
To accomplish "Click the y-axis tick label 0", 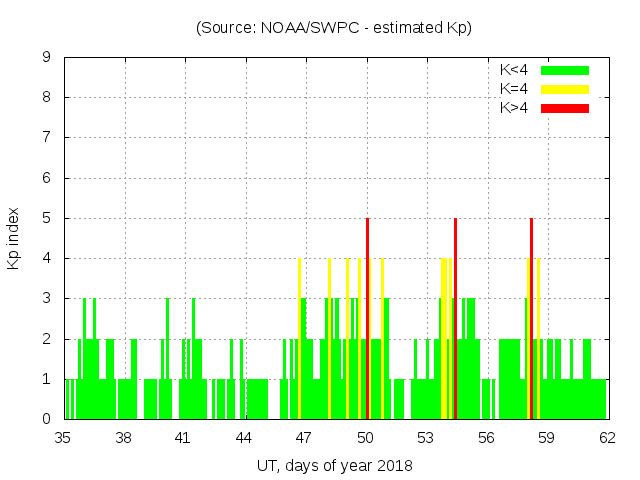I will (x=47, y=419).
